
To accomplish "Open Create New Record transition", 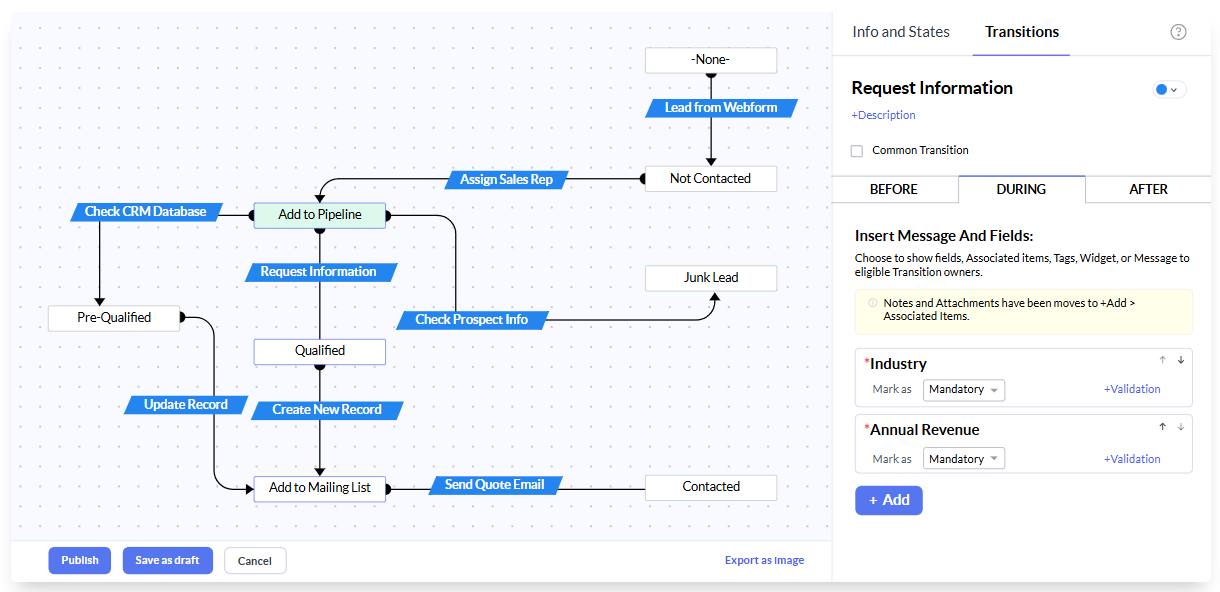I will pyautogui.click(x=327, y=410).
